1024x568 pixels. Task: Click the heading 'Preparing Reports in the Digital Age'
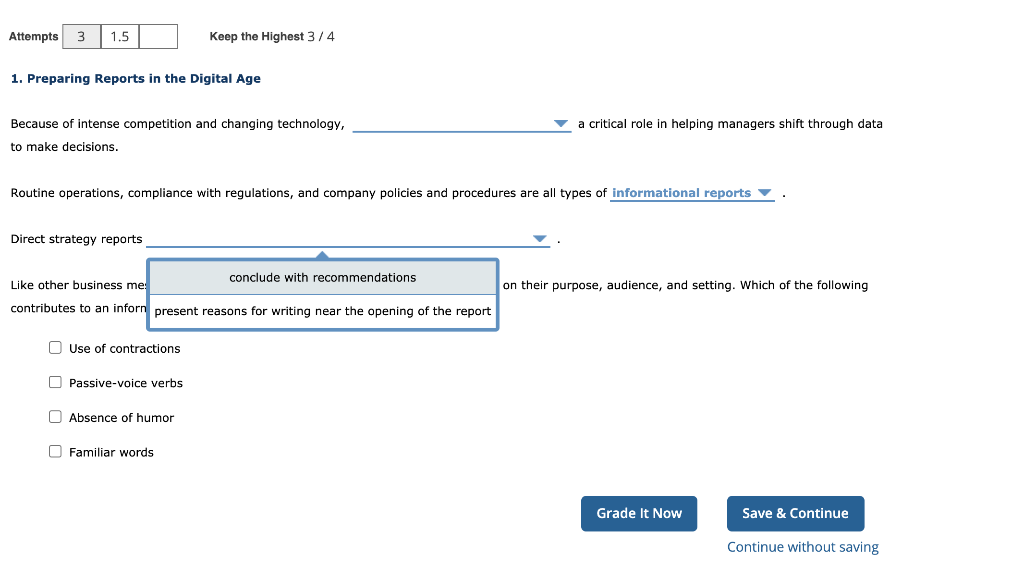(136, 78)
